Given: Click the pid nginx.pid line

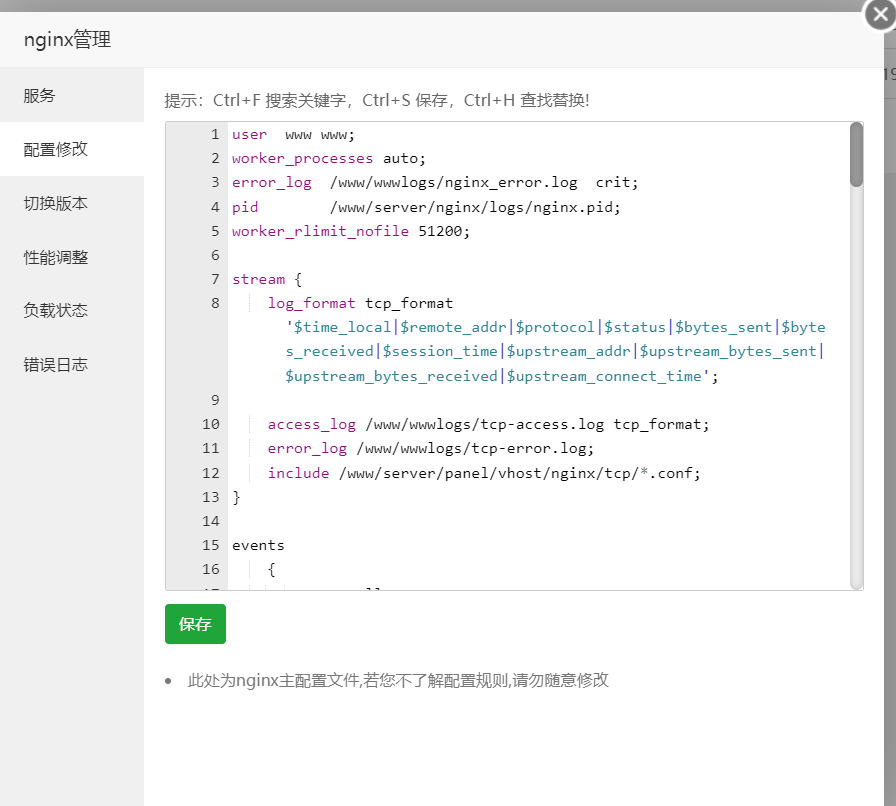Looking at the screenshot, I should (x=426, y=207).
